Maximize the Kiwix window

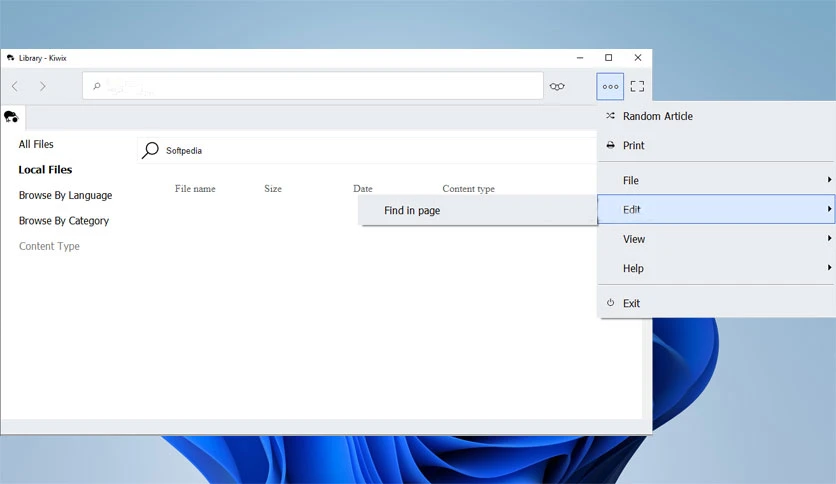(x=608, y=58)
